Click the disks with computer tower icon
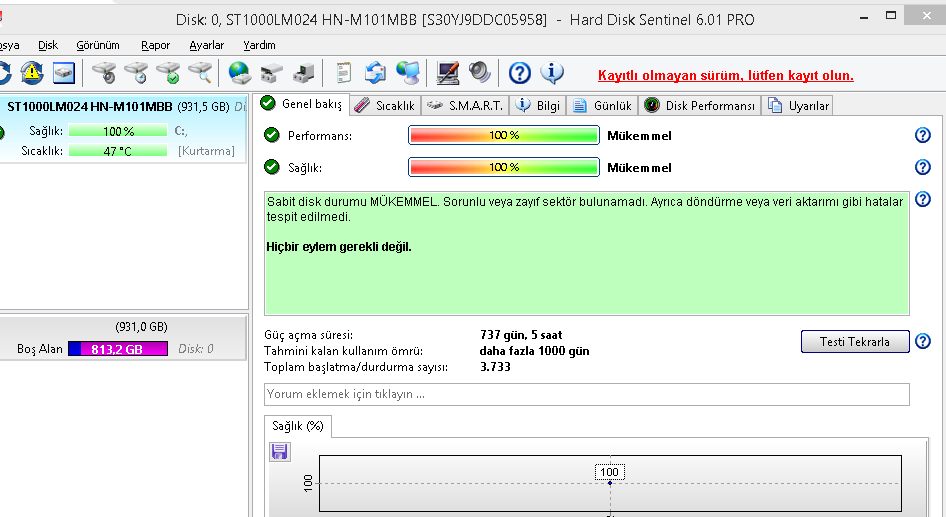The image size is (946, 517). point(303,73)
